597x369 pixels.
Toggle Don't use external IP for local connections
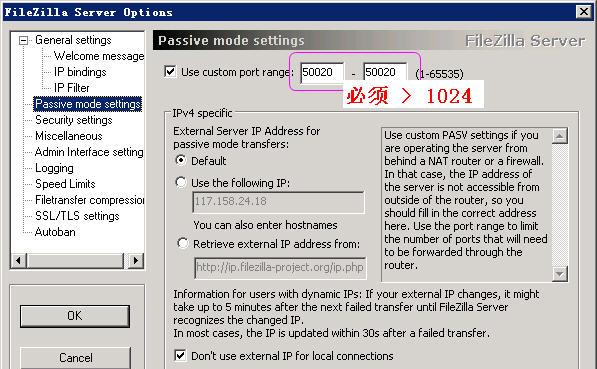[x=180, y=355]
